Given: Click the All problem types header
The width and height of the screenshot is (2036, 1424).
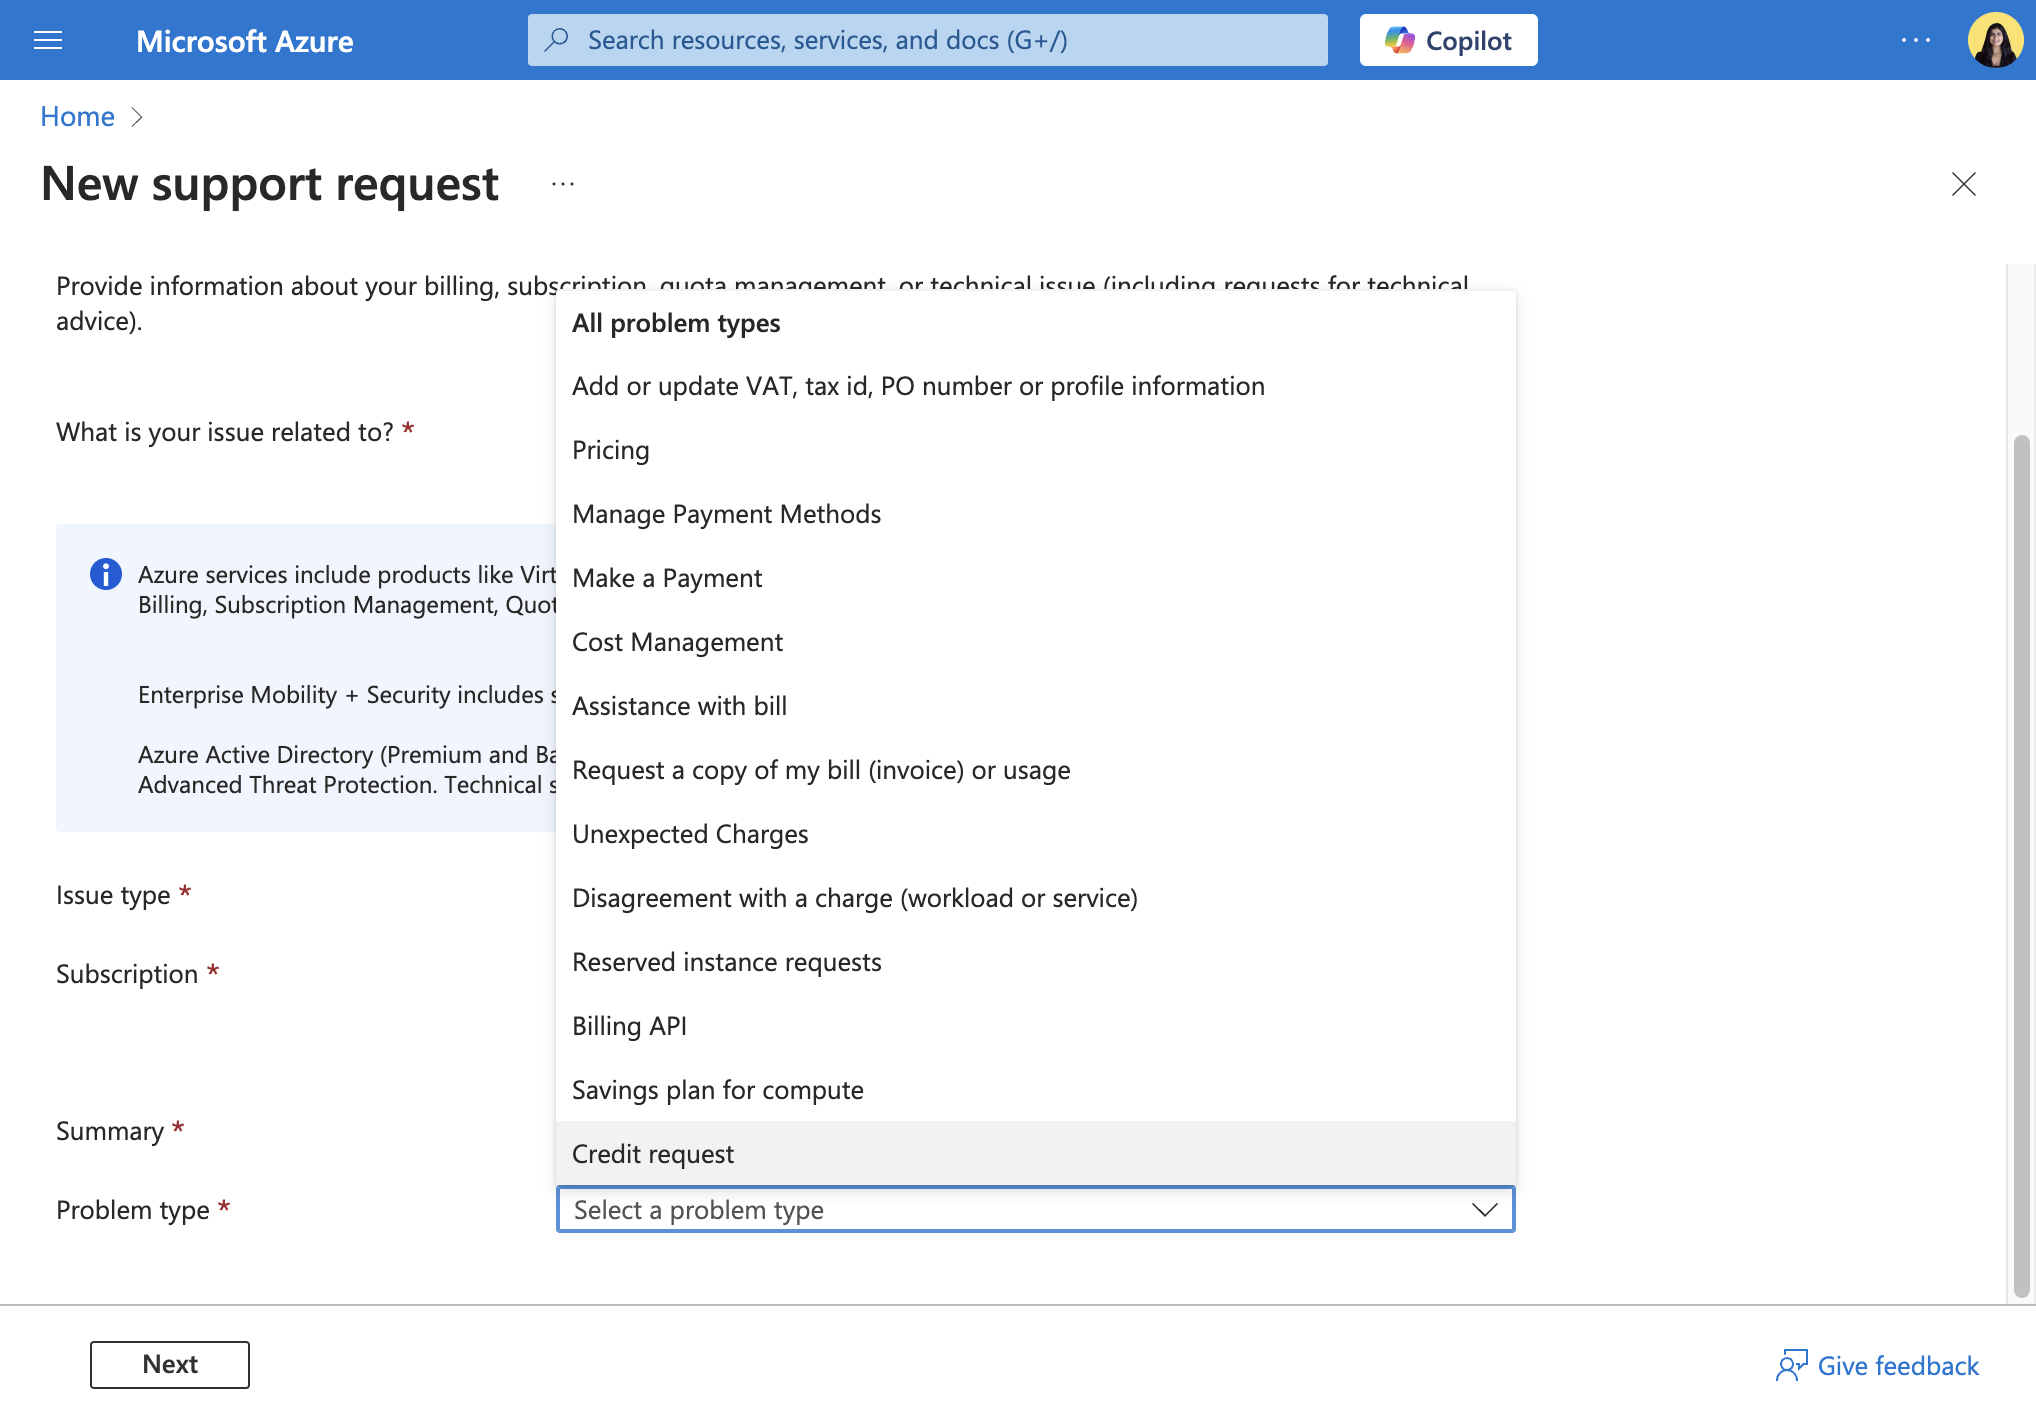Looking at the screenshot, I should click(676, 323).
